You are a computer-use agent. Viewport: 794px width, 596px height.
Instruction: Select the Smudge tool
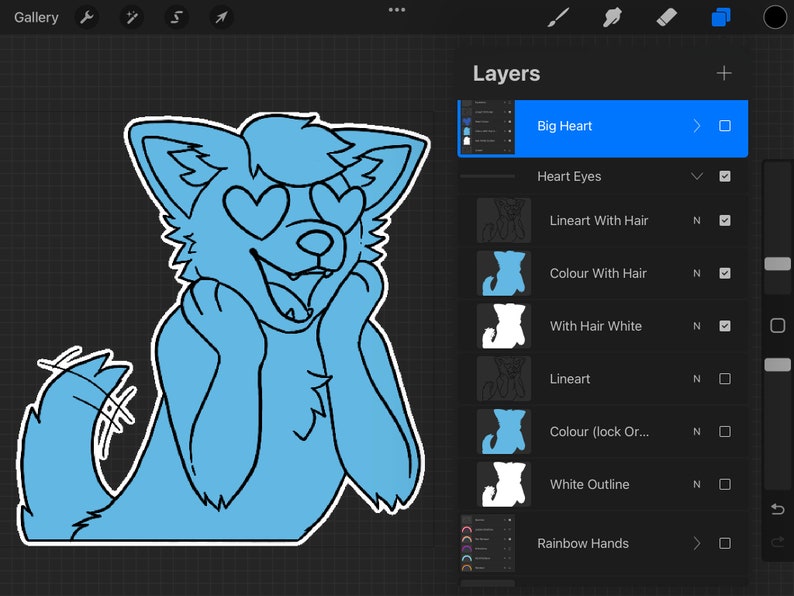tap(613, 18)
